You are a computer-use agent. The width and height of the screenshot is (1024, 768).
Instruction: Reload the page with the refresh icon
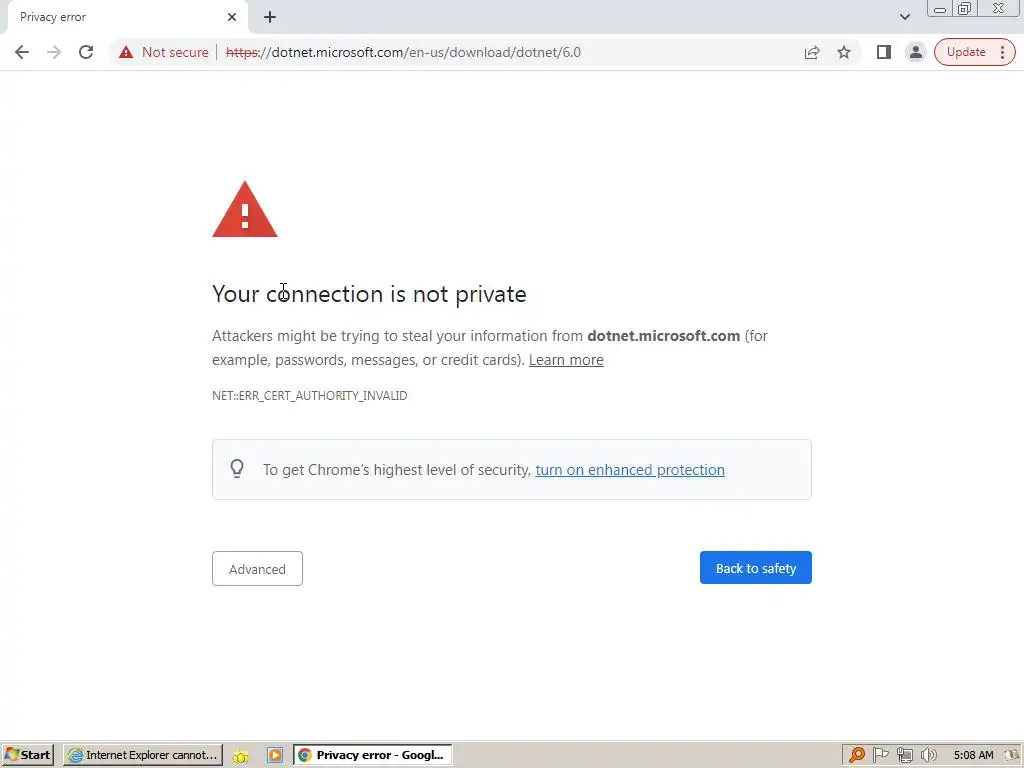[x=86, y=52]
